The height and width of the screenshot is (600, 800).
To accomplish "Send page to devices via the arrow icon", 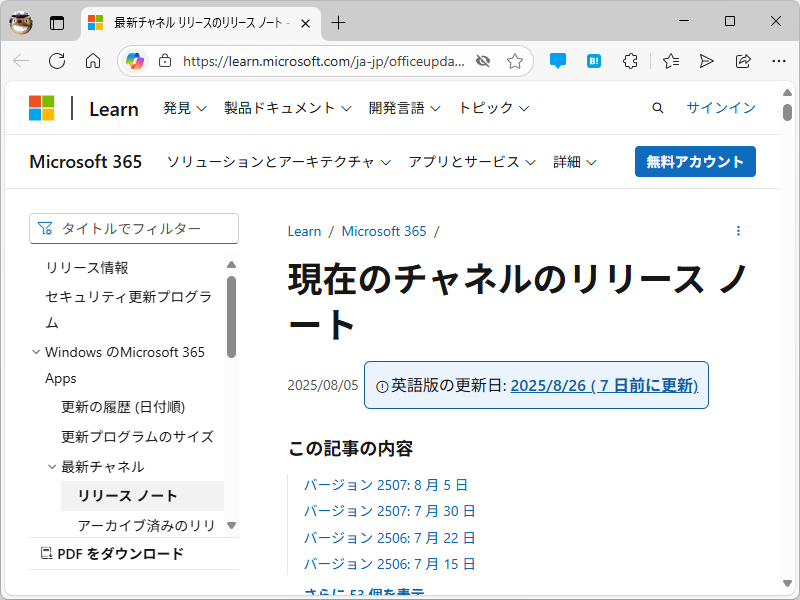I will click(x=707, y=61).
